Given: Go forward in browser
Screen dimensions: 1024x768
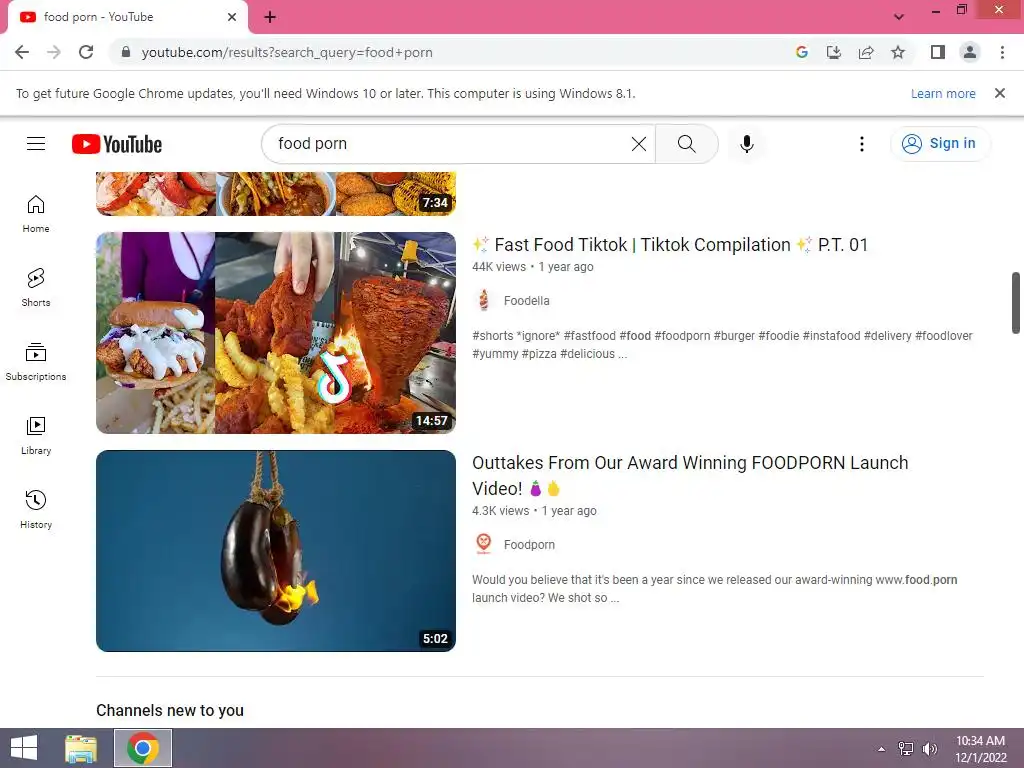Looking at the screenshot, I should (54, 52).
